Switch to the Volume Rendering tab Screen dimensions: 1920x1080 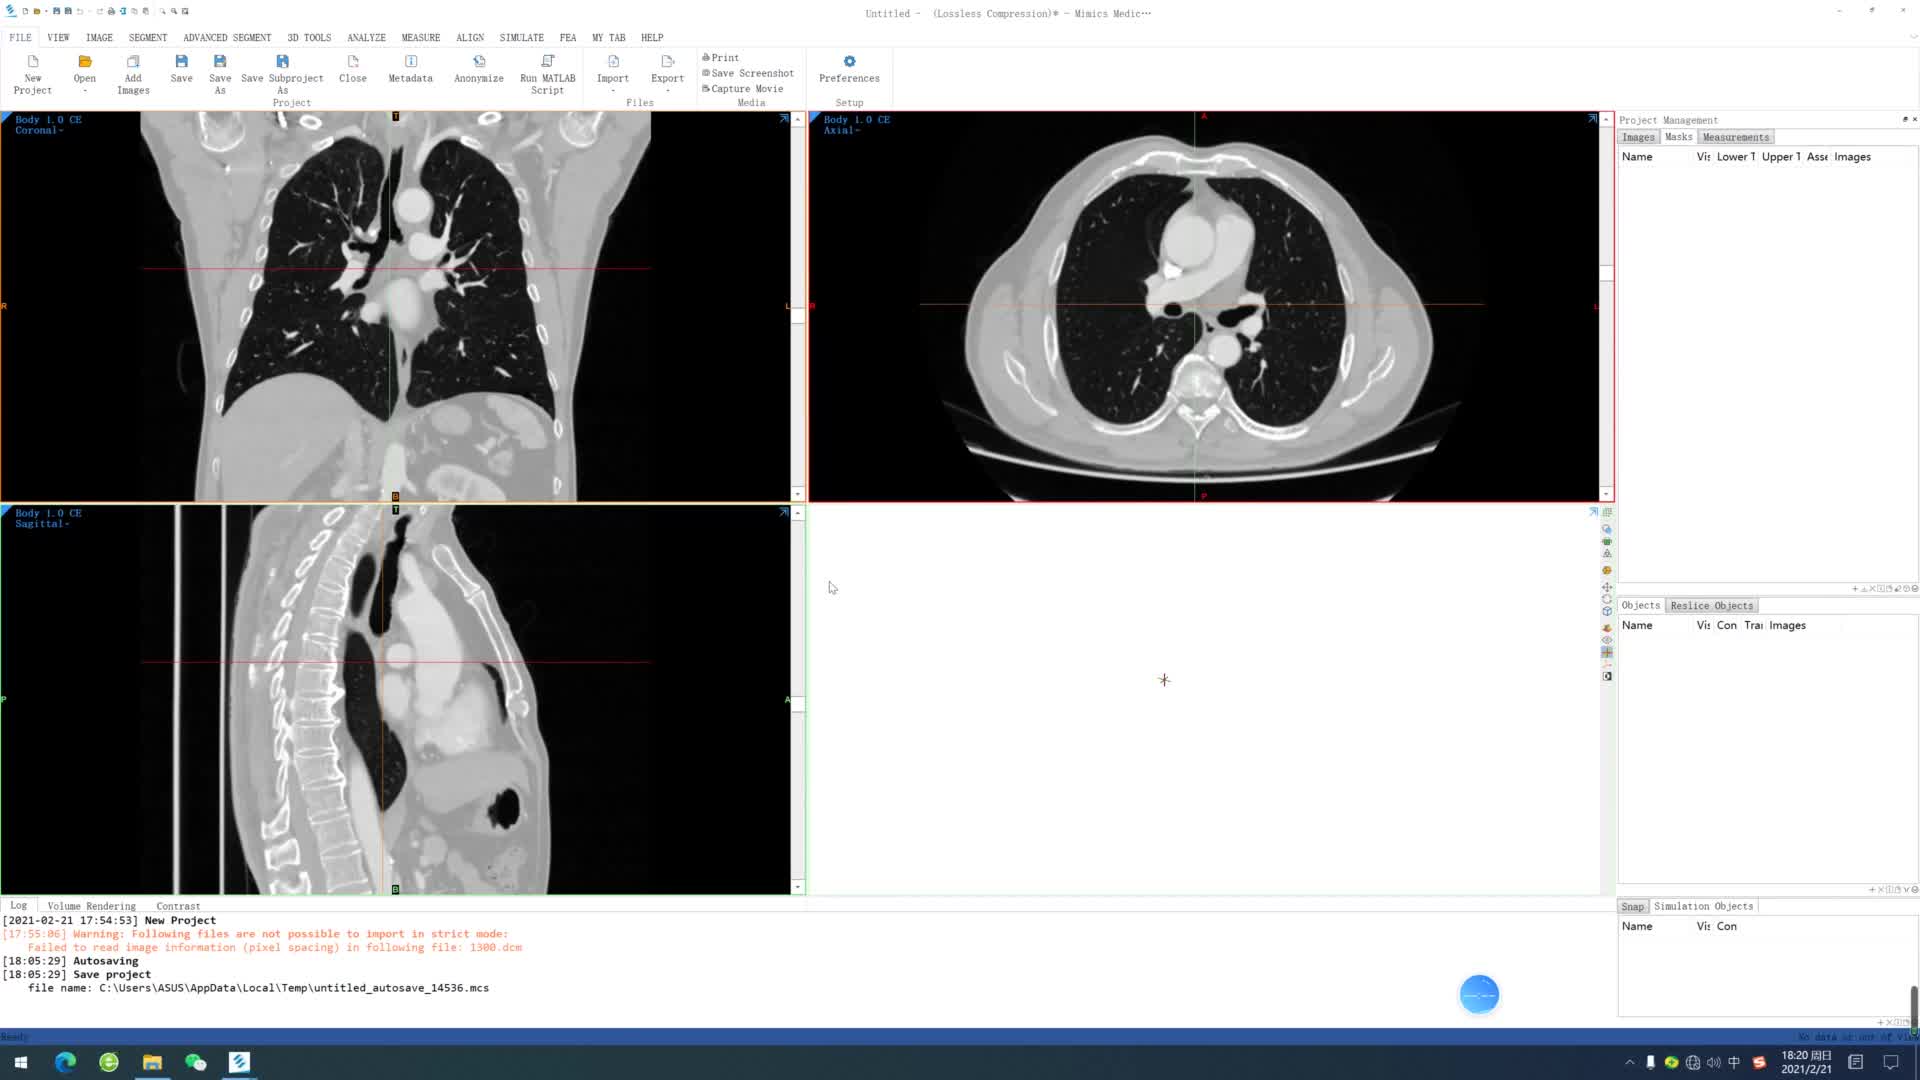(91, 906)
